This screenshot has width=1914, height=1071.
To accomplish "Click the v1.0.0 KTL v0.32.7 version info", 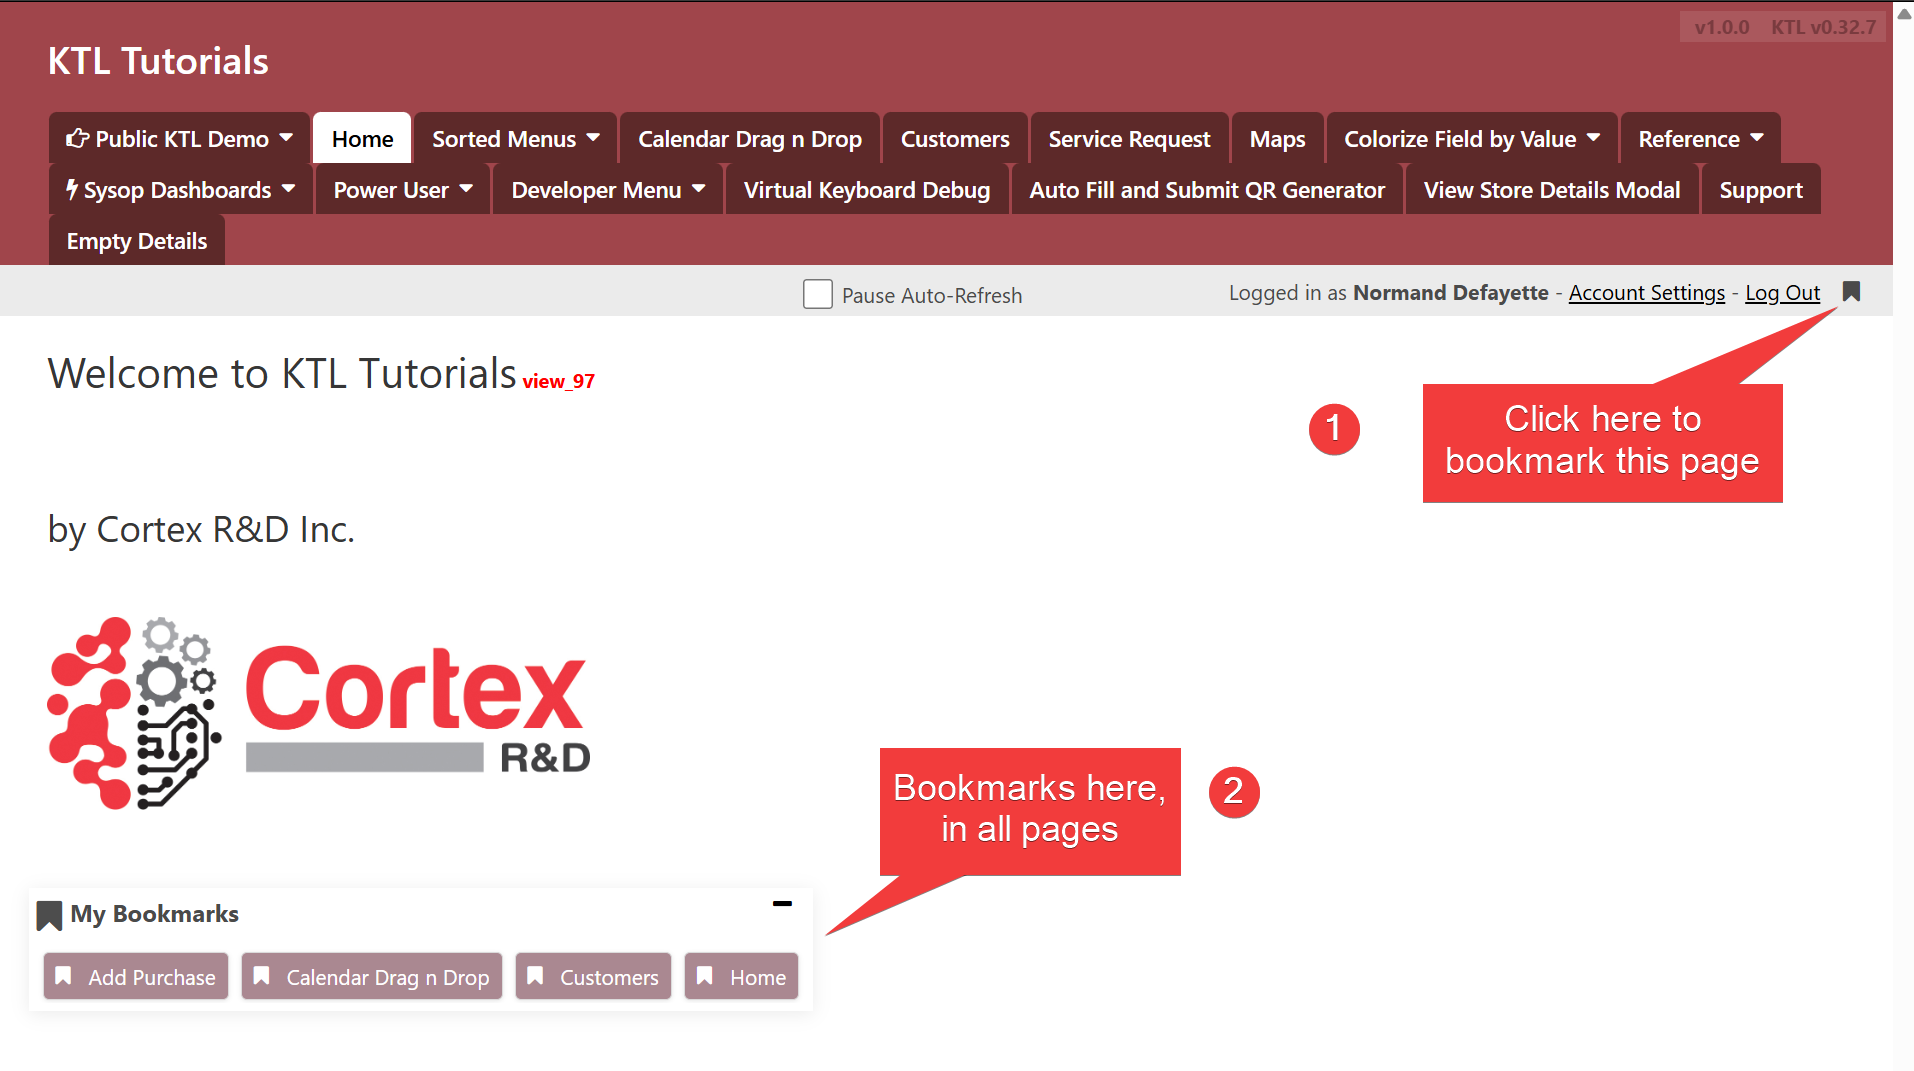I will tap(1785, 27).
